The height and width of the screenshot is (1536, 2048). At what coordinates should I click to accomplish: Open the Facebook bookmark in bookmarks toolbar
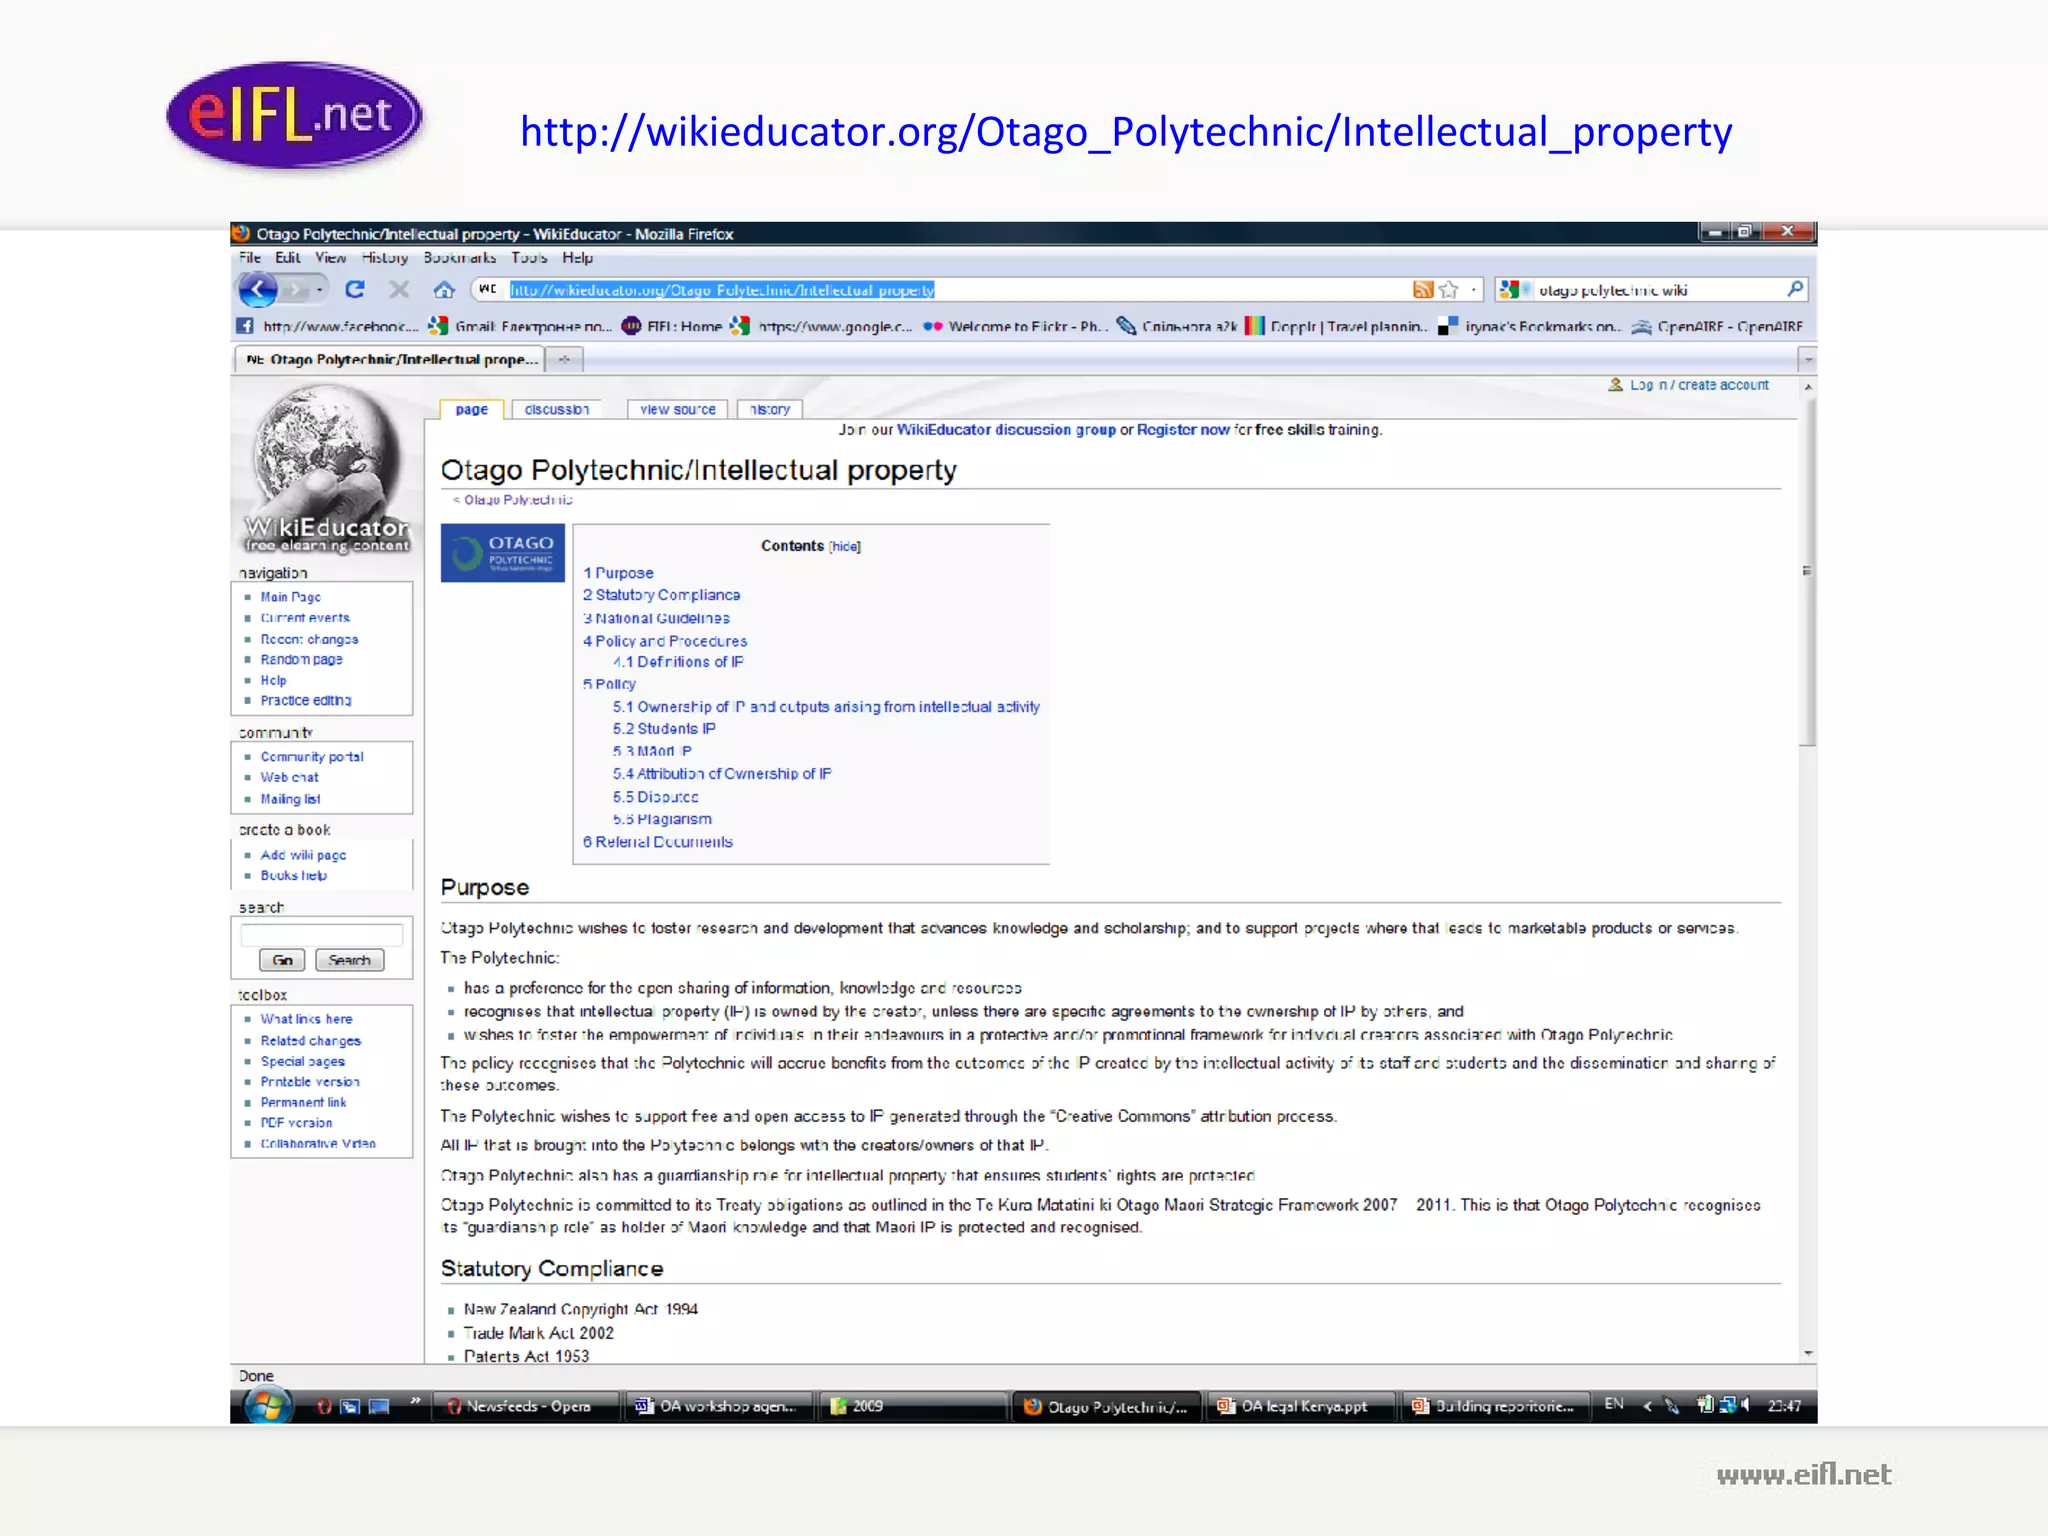pos(327,326)
